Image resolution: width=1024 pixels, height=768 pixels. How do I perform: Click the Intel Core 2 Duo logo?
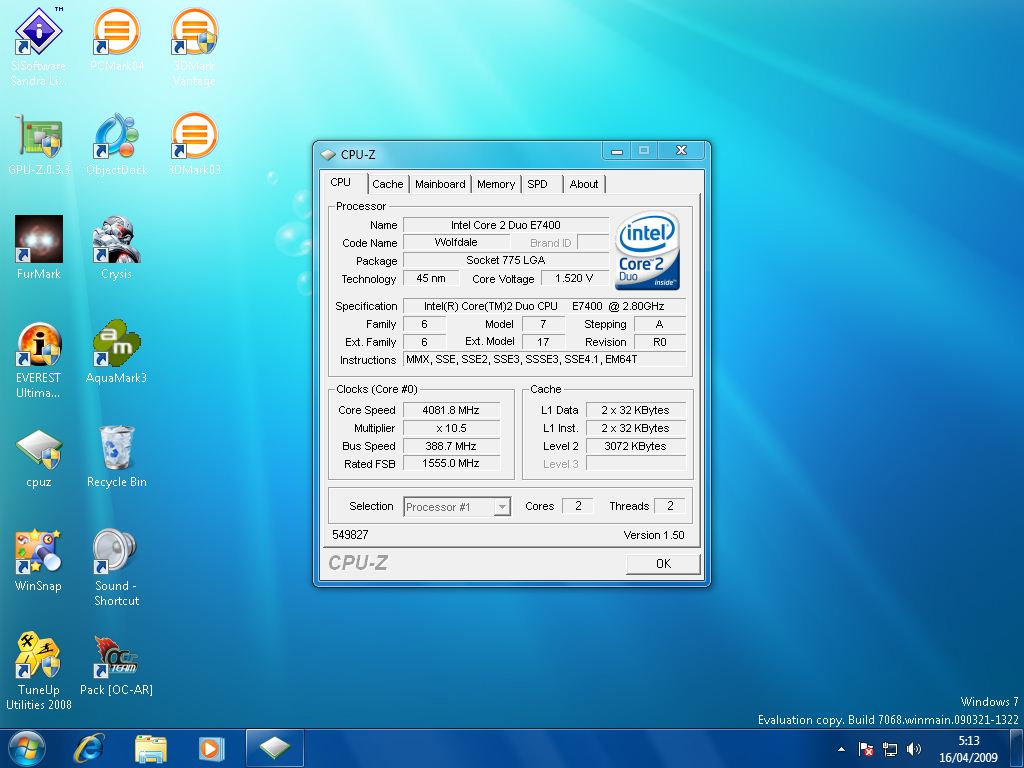pos(647,250)
